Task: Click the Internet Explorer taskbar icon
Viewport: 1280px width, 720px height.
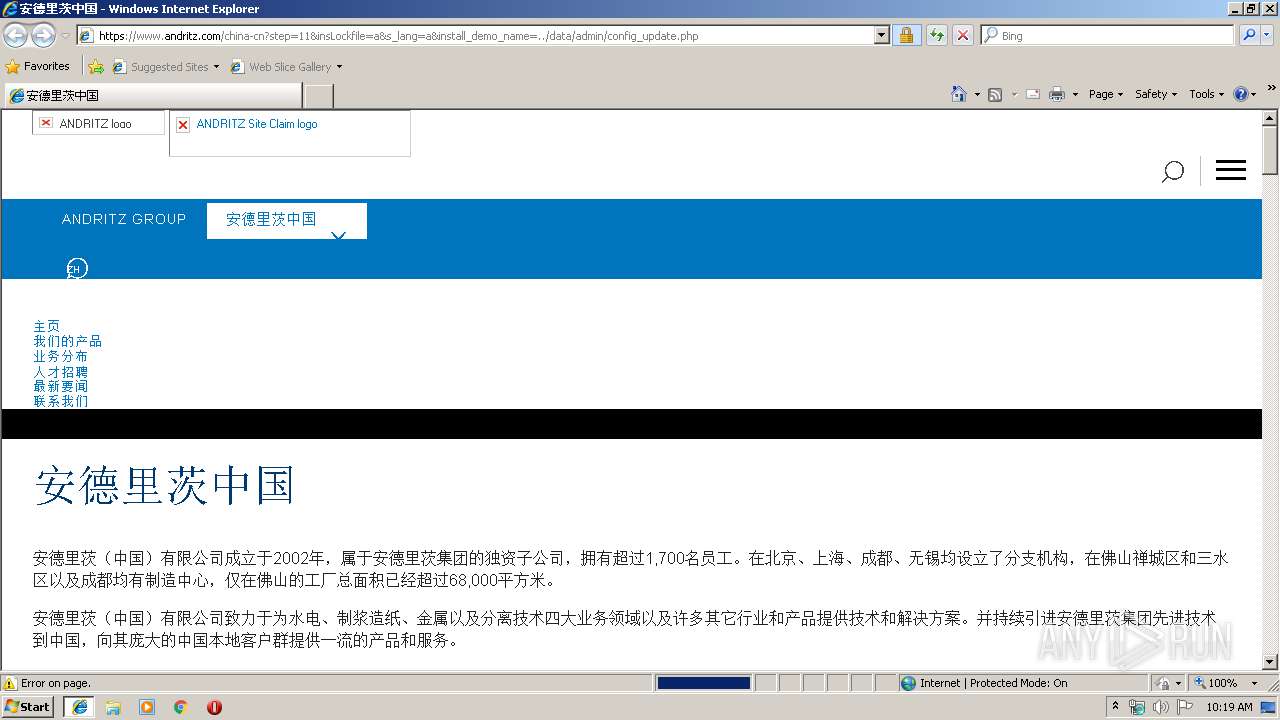Action: coord(80,707)
